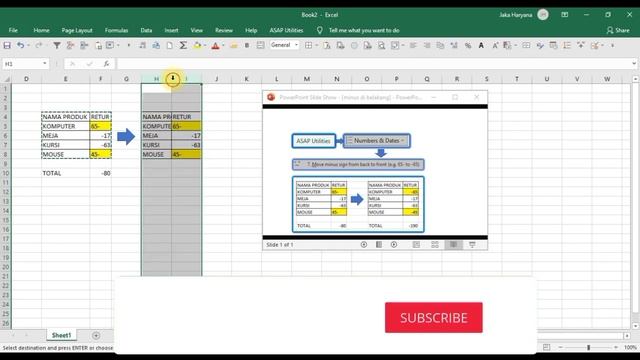Click the AutoSum sigma icon
The image size is (640, 360).
(183, 45)
